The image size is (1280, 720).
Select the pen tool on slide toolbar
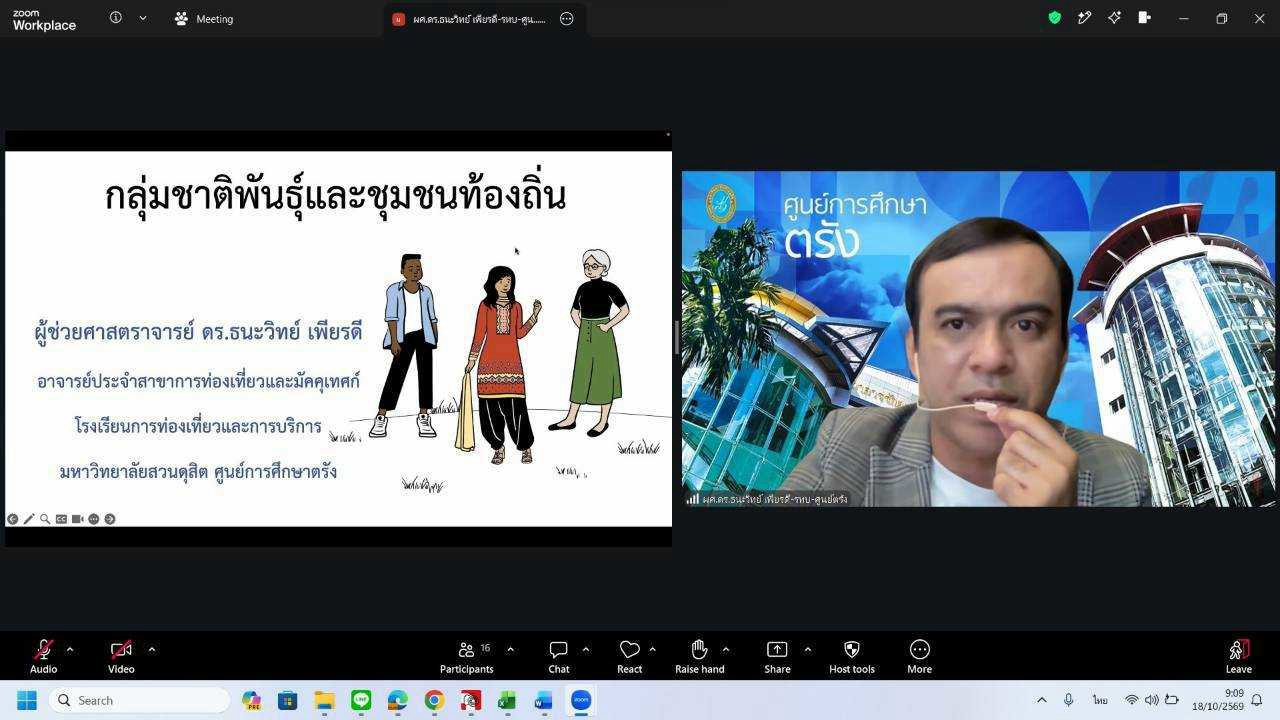[29, 519]
